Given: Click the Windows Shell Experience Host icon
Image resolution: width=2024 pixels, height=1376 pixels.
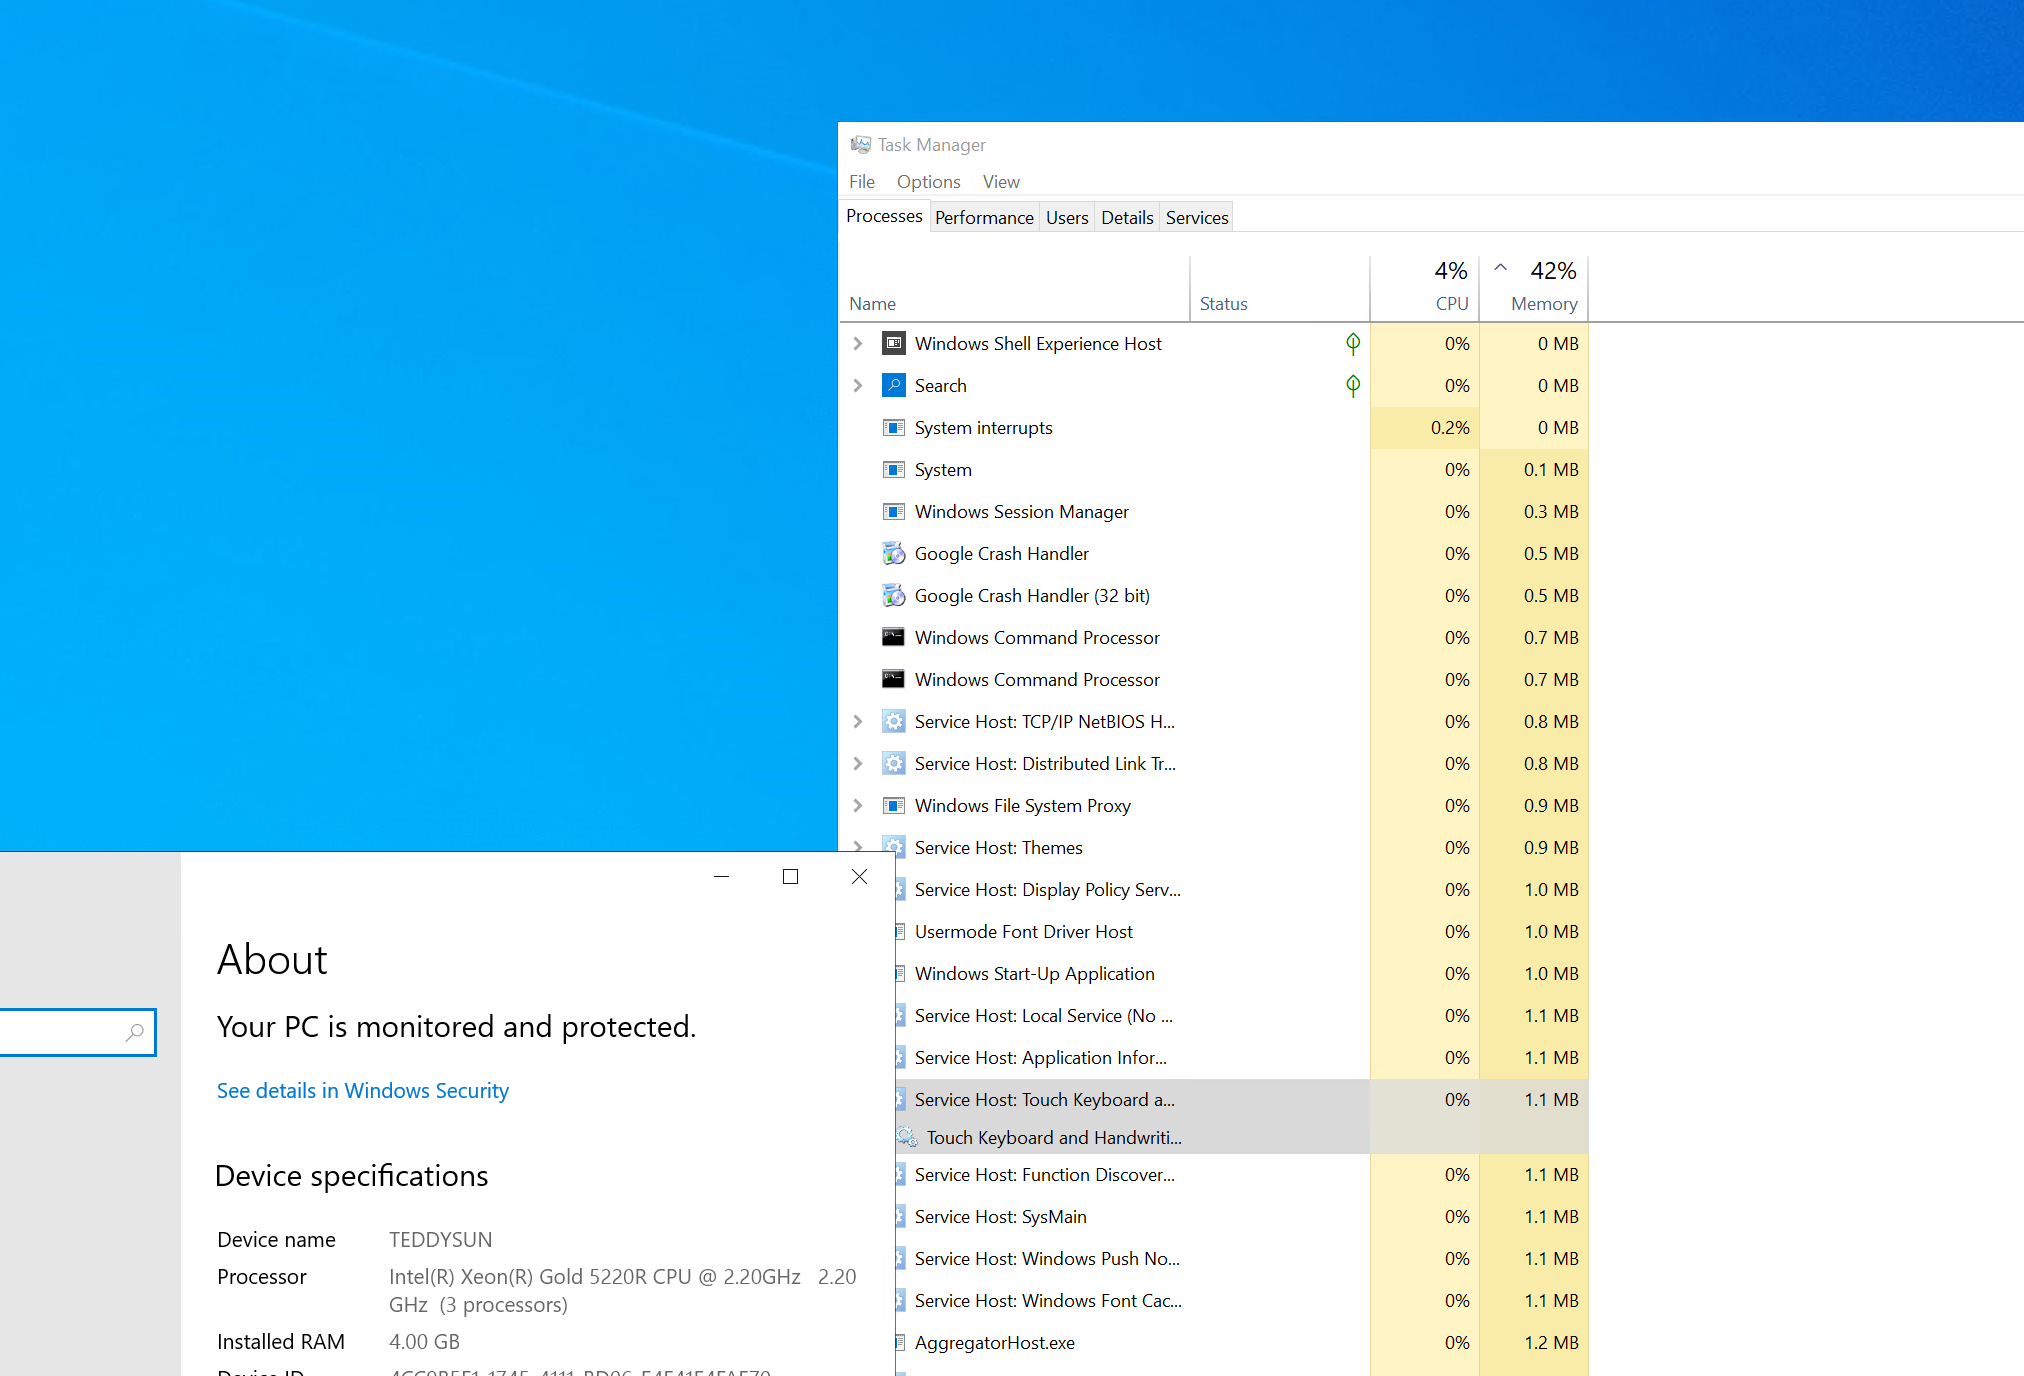Looking at the screenshot, I should coord(894,343).
